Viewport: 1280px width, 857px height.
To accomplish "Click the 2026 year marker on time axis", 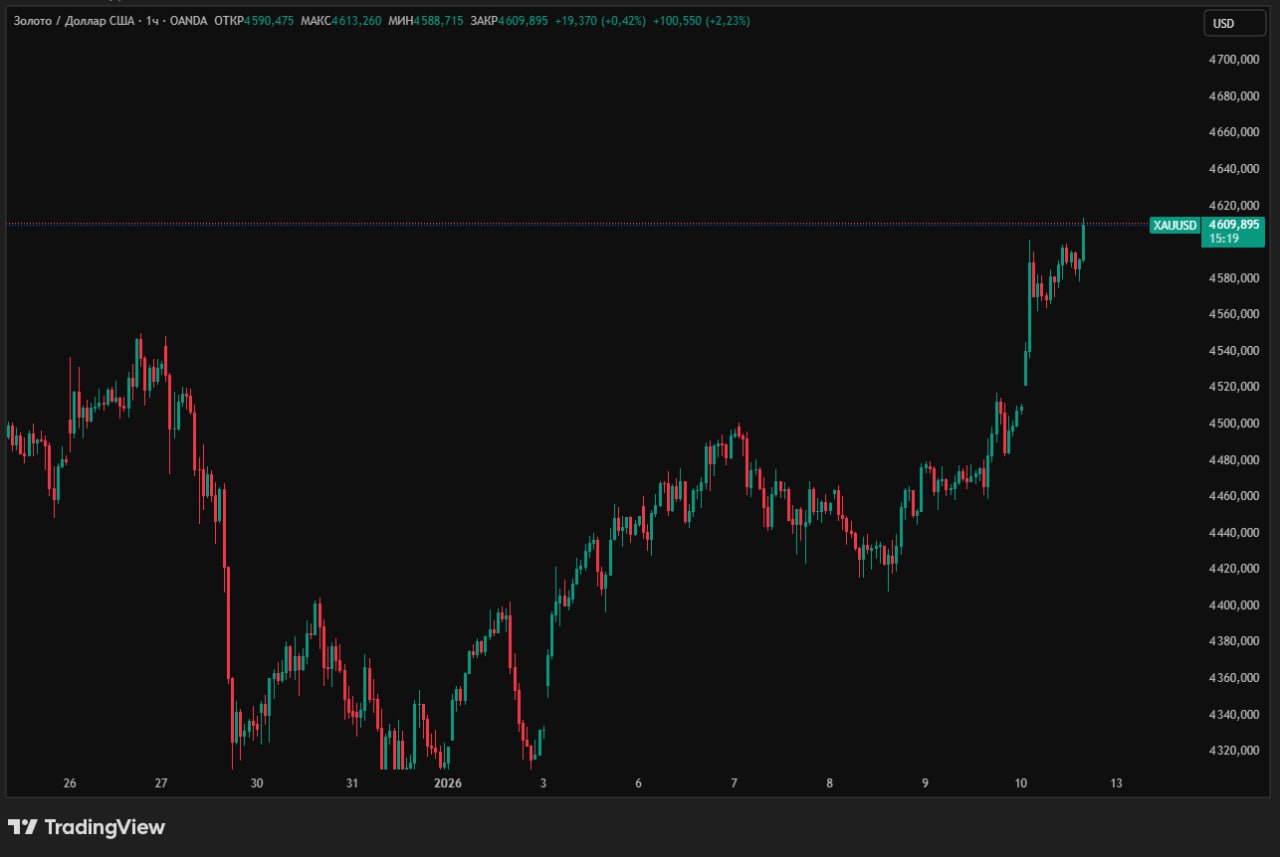I will click(447, 783).
